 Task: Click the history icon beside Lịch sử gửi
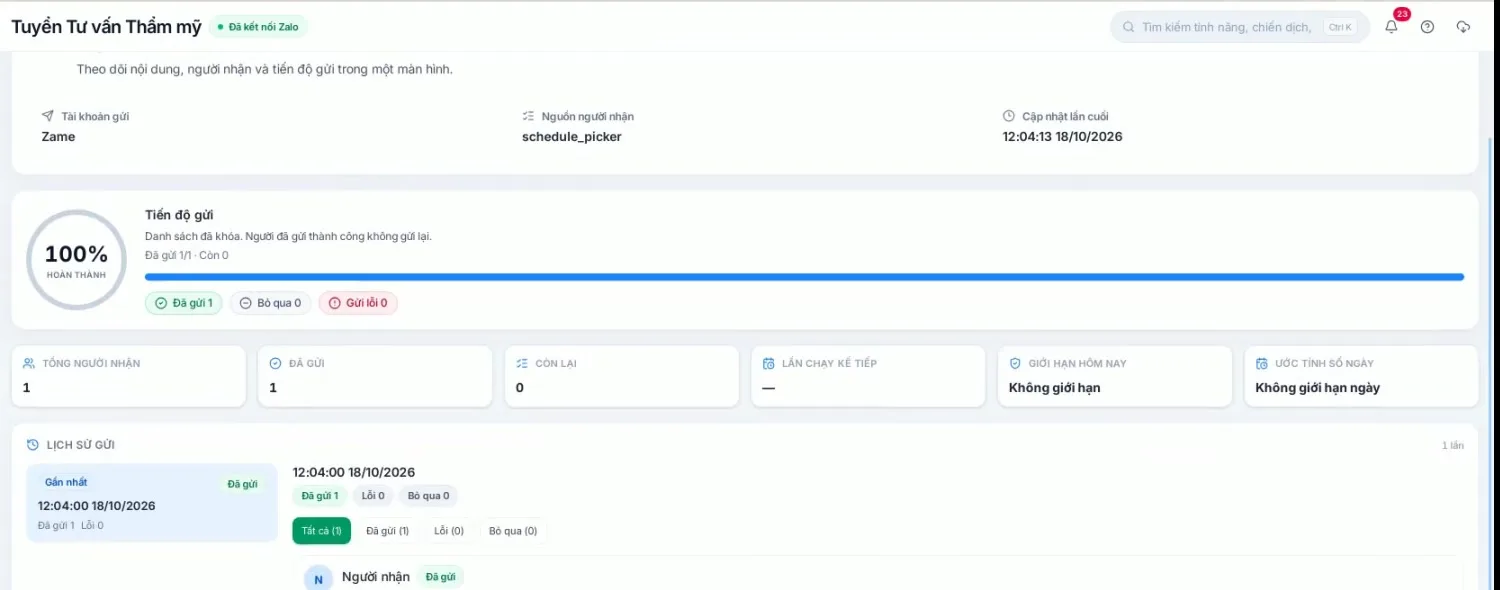[x=33, y=445]
